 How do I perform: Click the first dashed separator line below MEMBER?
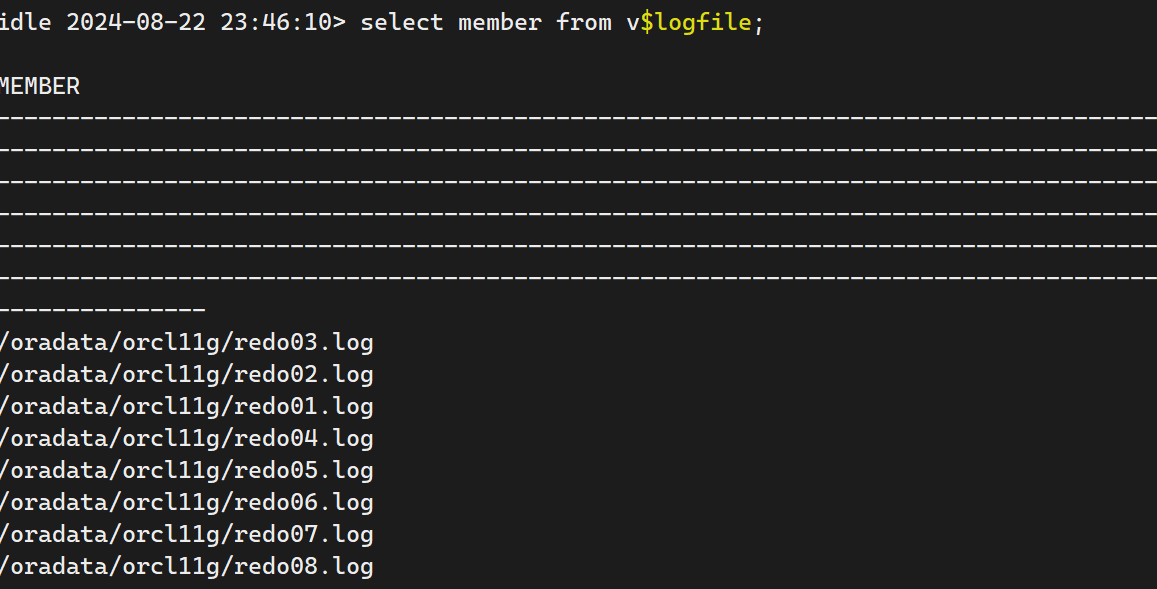(578, 118)
